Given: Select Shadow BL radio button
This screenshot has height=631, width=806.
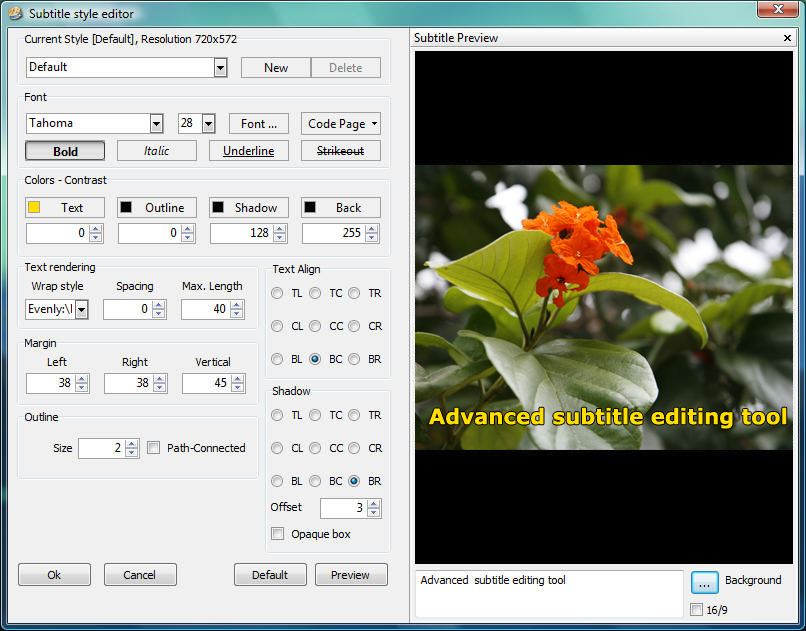Looking at the screenshot, I should pos(277,480).
